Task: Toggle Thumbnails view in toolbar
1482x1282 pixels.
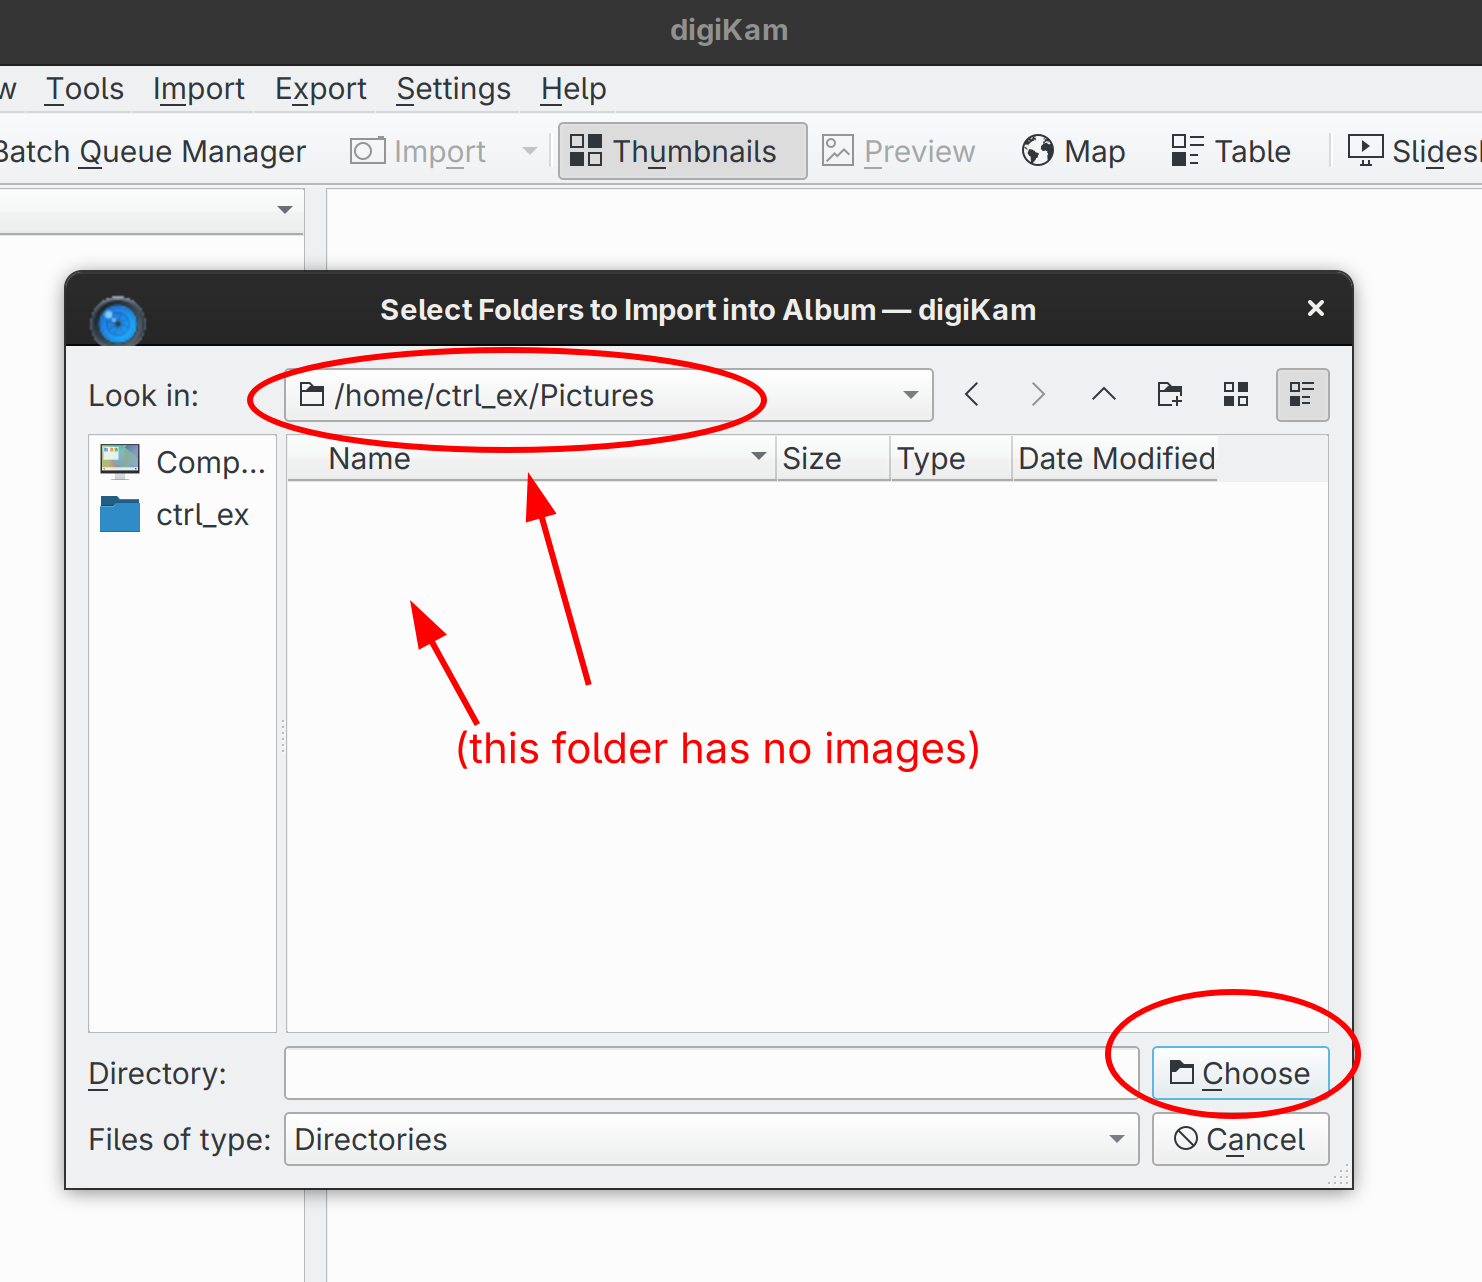Action: point(682,151)
